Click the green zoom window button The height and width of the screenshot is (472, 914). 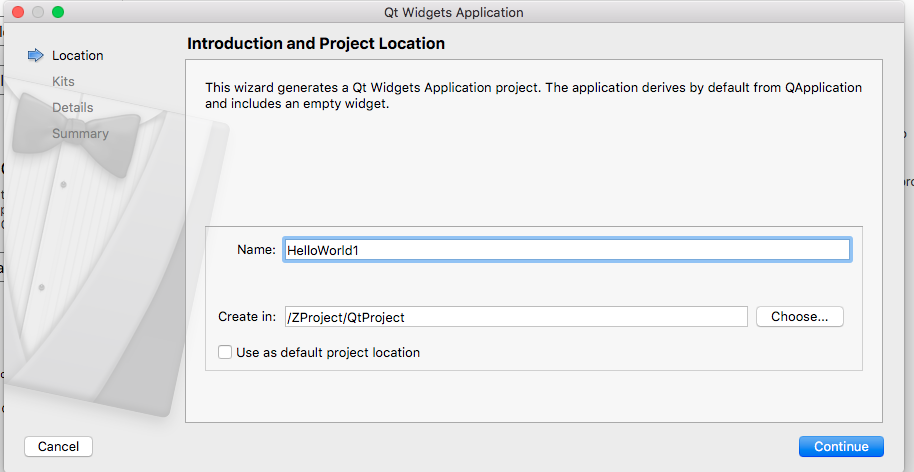click(58, 12)
